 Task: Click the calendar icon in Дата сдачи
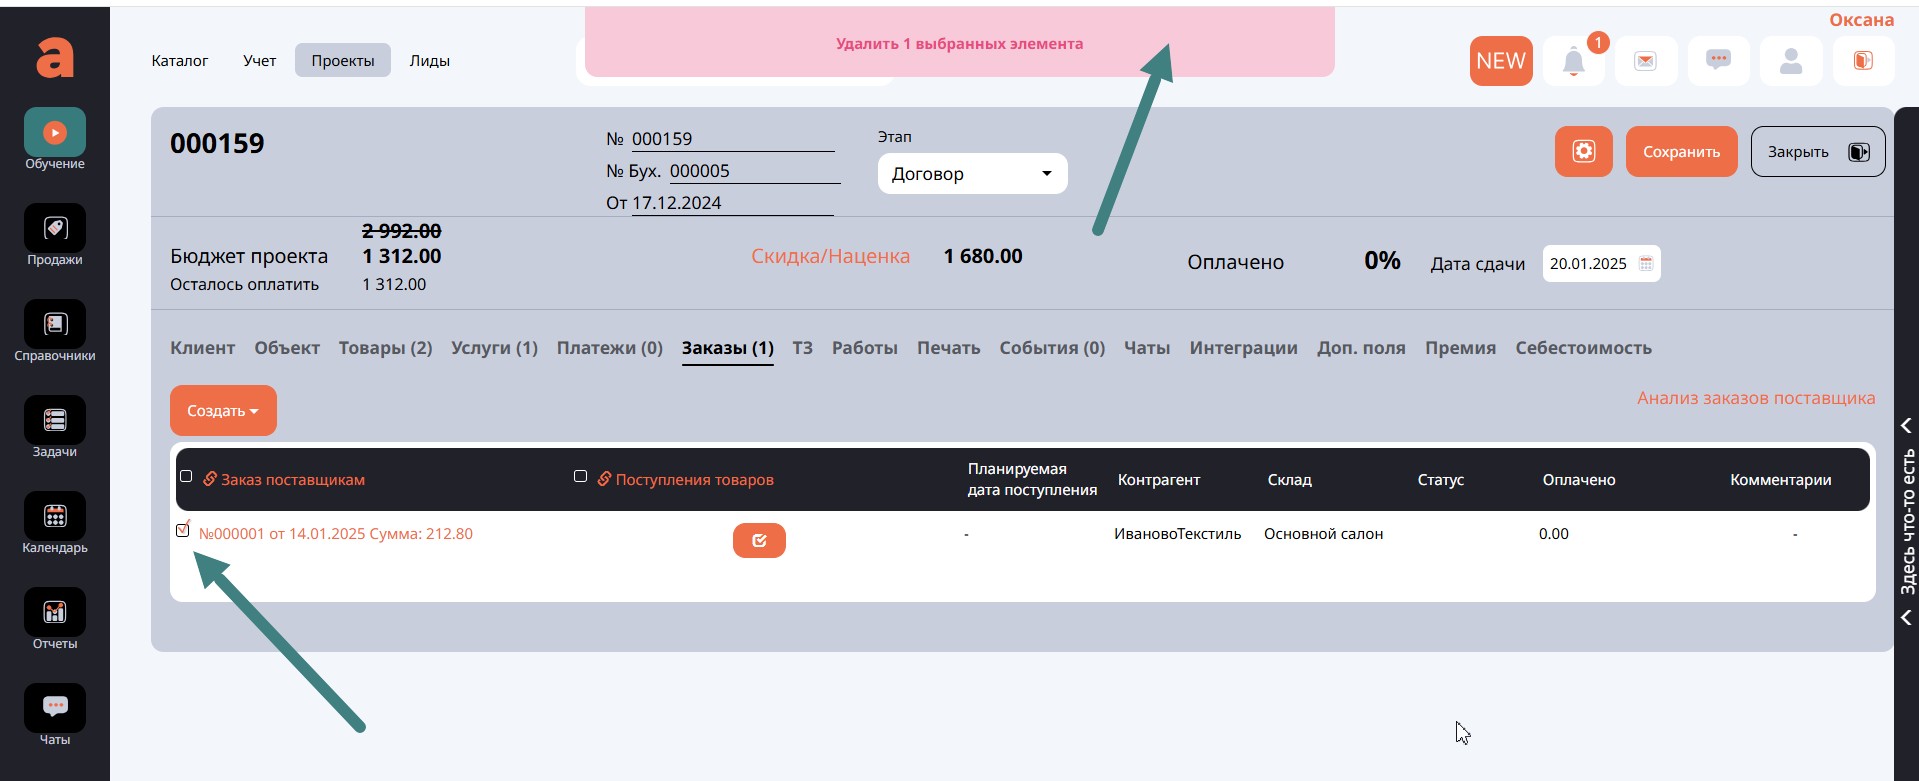coord(1646,264)
